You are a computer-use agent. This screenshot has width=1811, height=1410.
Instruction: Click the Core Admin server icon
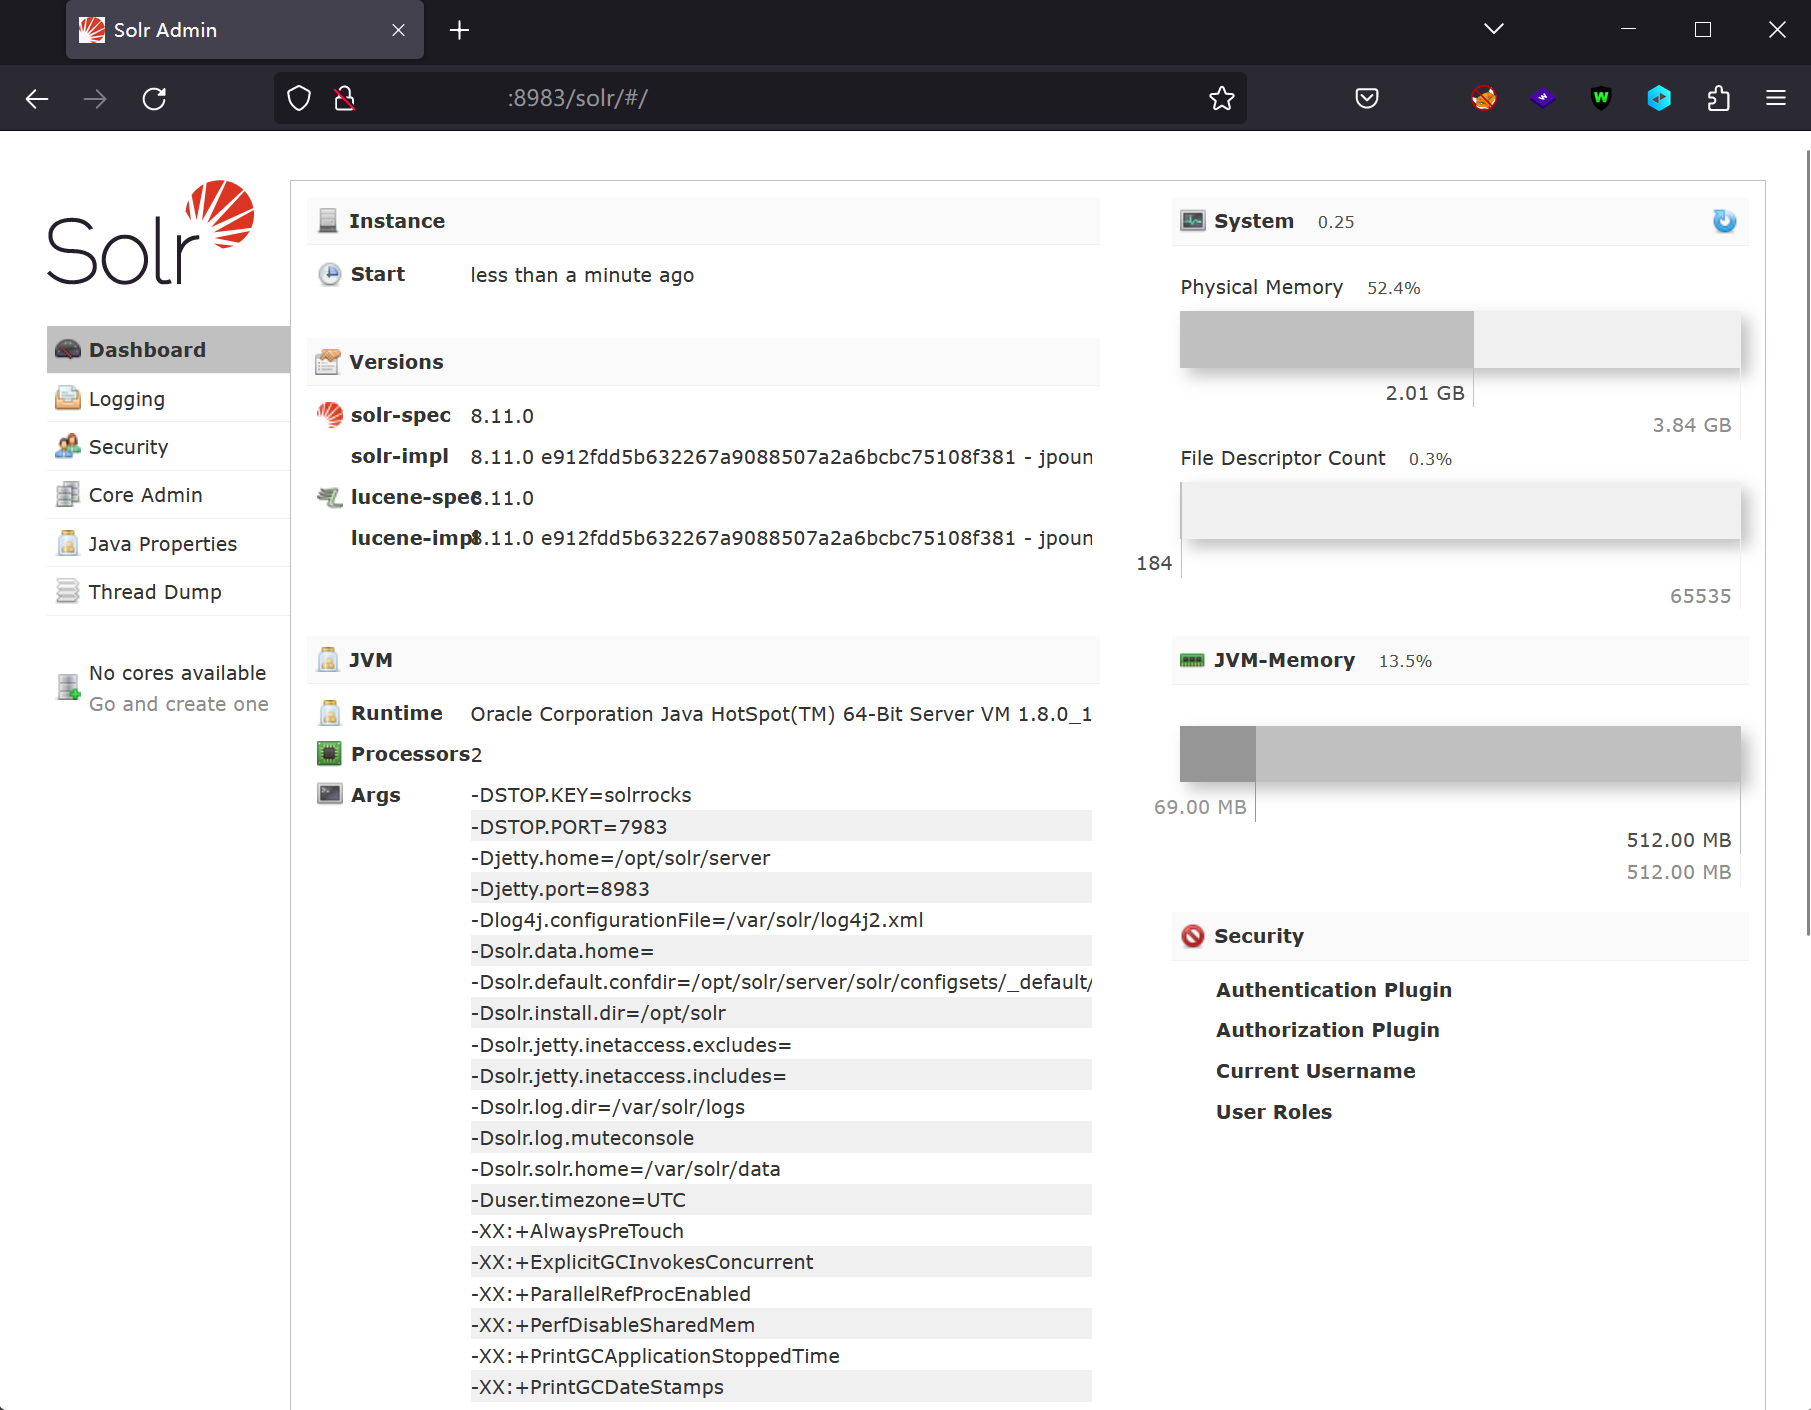(68, 494)
